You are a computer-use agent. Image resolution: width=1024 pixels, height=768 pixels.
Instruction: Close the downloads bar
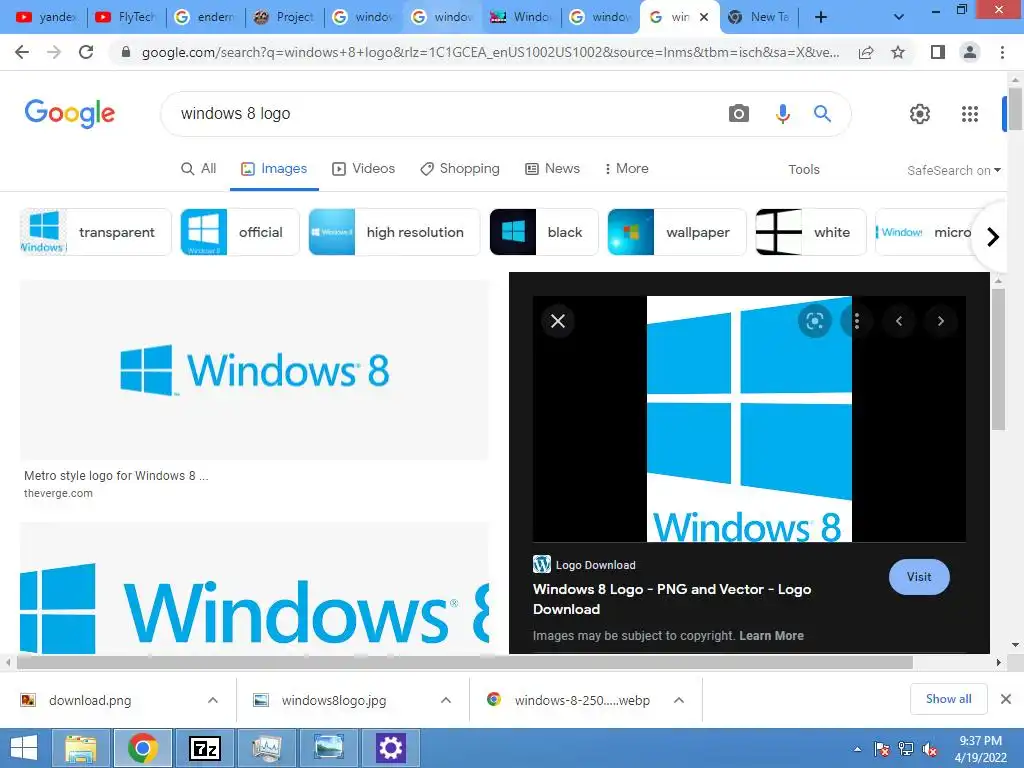1006,699
